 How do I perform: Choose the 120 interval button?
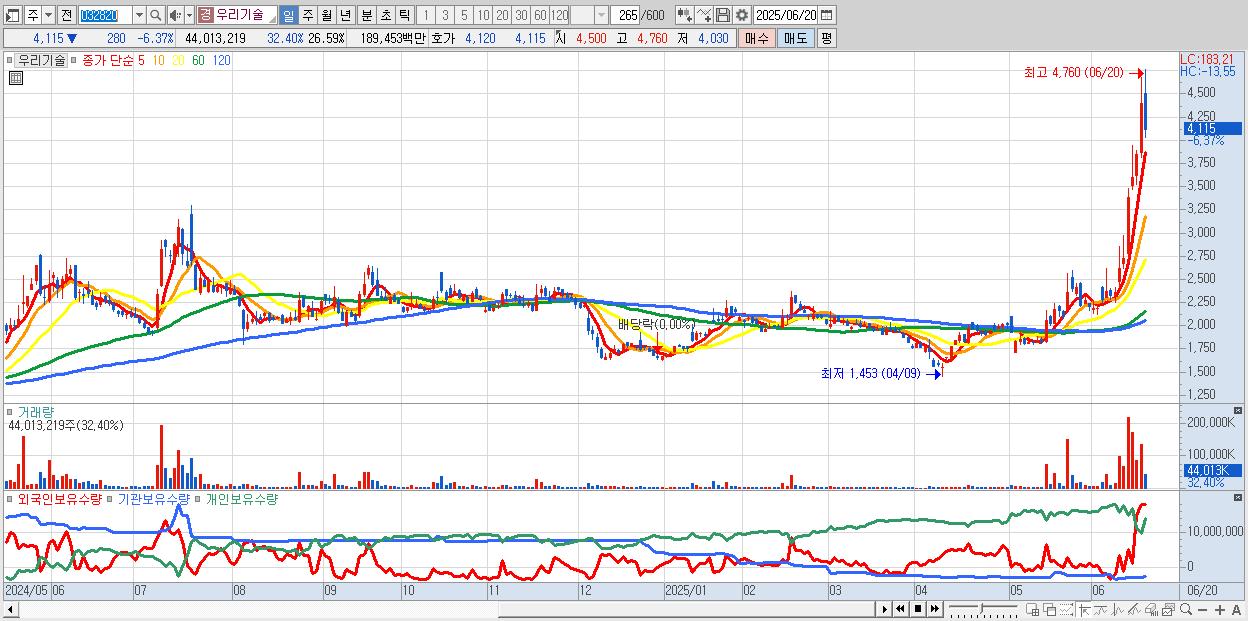559,15
